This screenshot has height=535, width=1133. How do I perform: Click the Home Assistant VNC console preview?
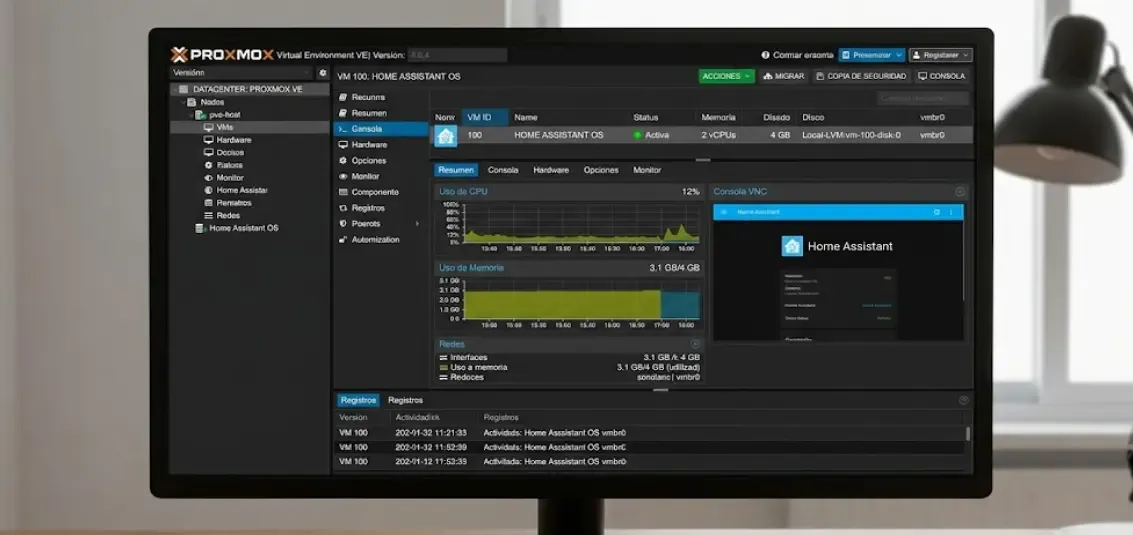click(838, 273)
